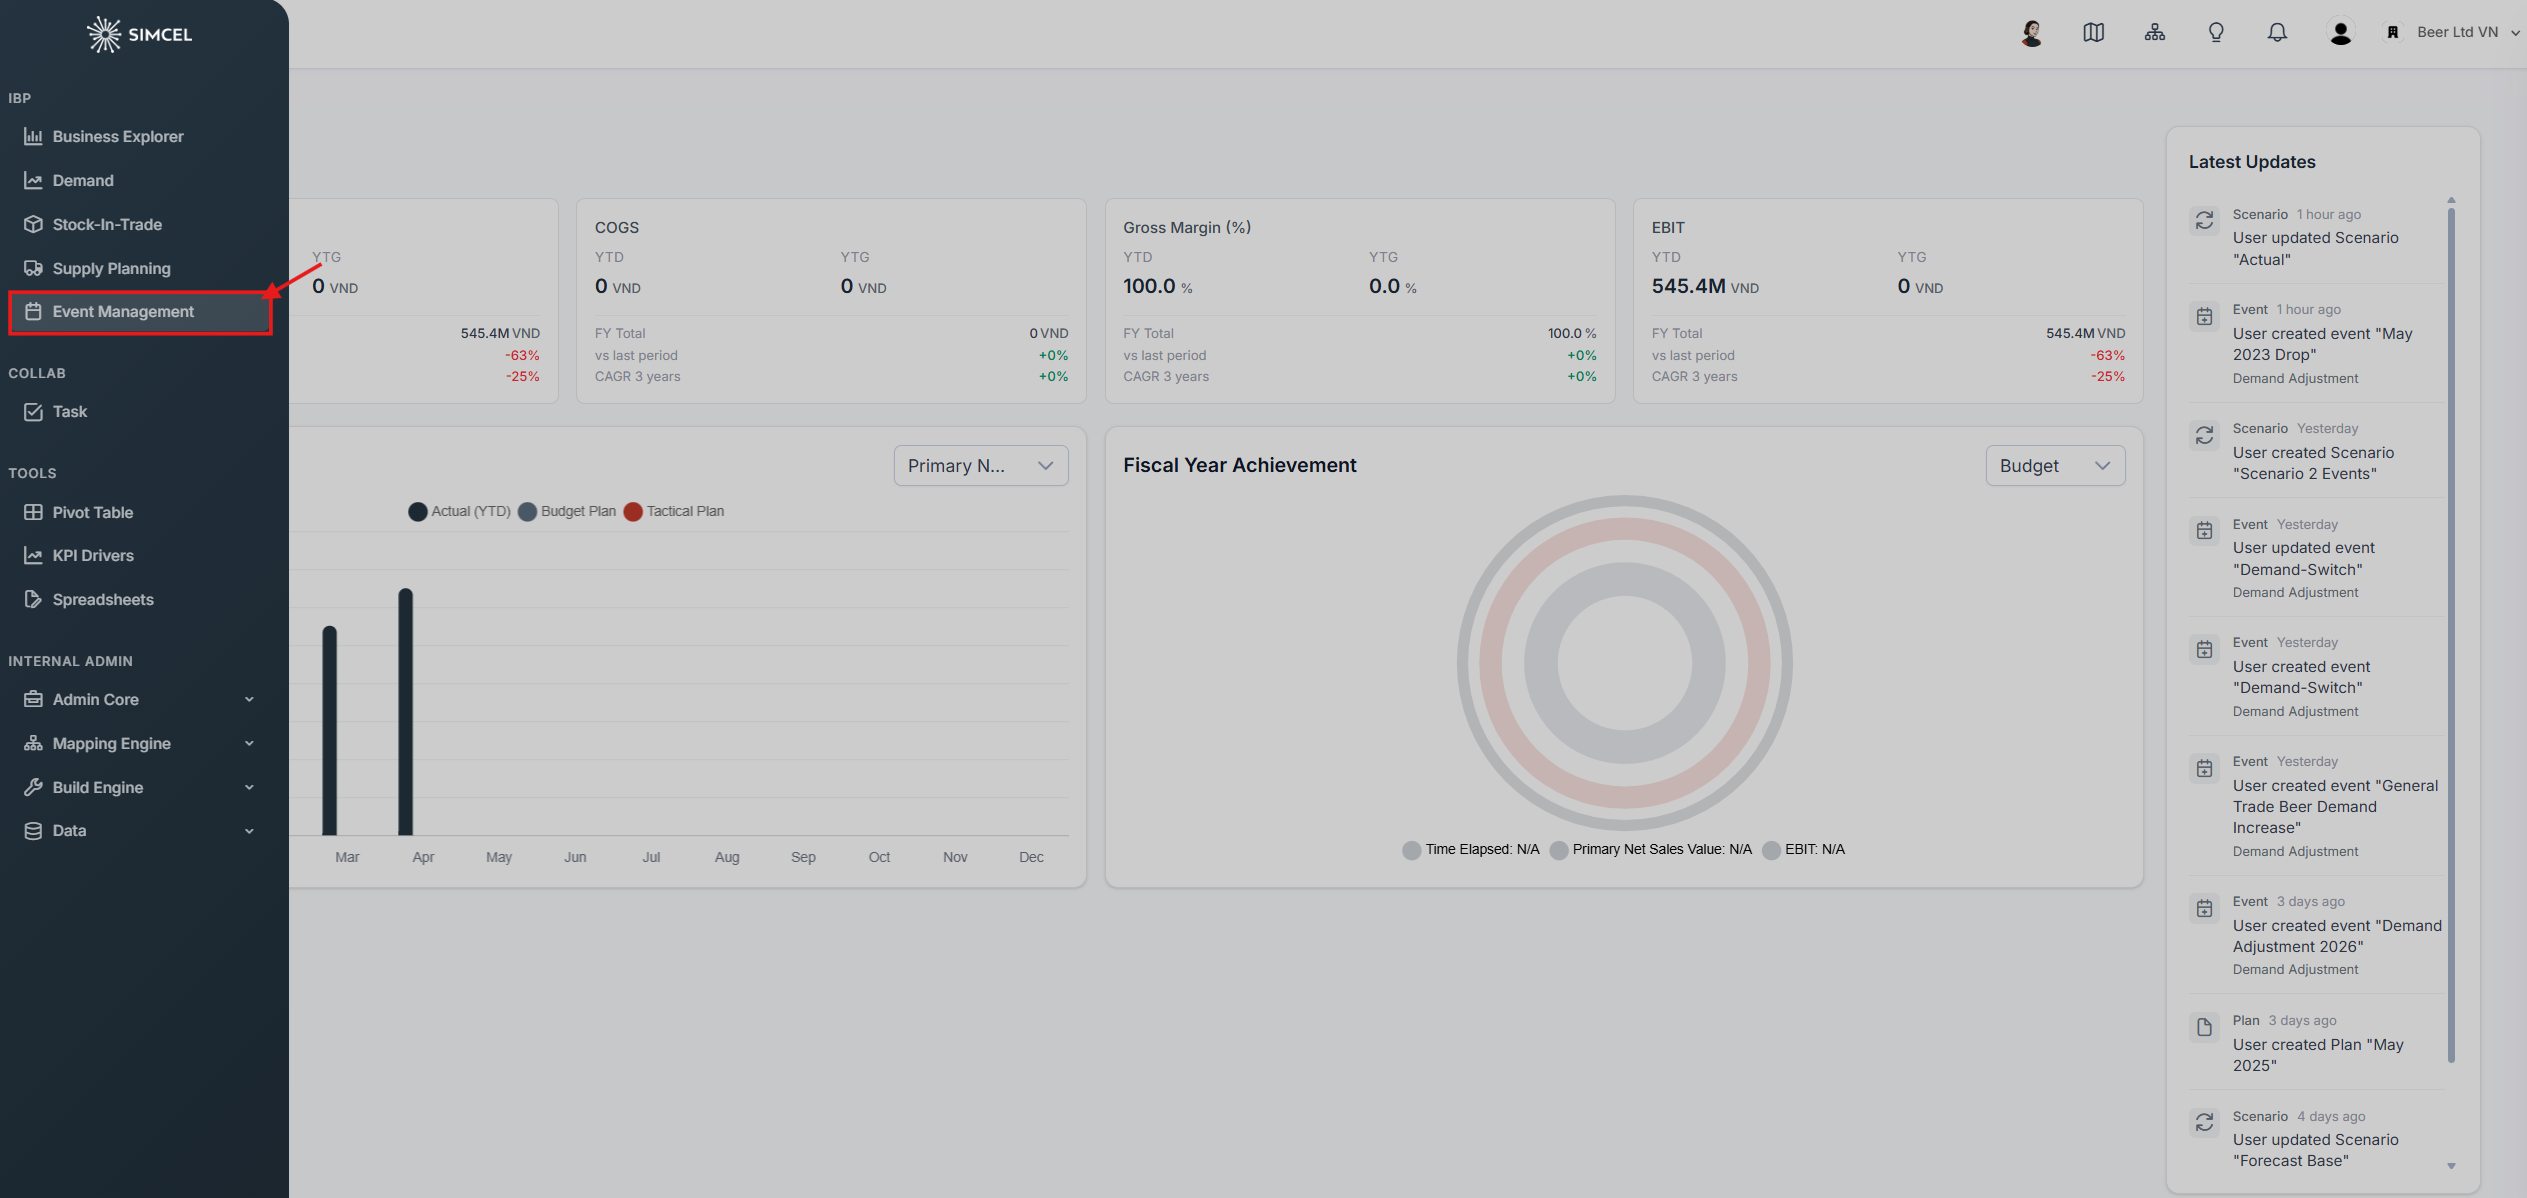Click the document icon beside Plan "May 2025"
Image resolution: width=2527 pixels, height=1198 pixels.
[x=2204, y=1027]
